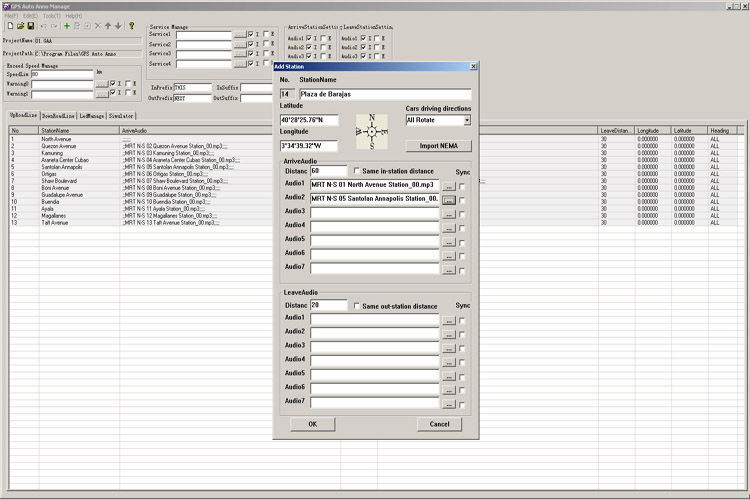Browse file for LeaveAudio Audio1
The height and width of the screenshot is (500, 750).
pyautogui.click(x=449, y=321)
